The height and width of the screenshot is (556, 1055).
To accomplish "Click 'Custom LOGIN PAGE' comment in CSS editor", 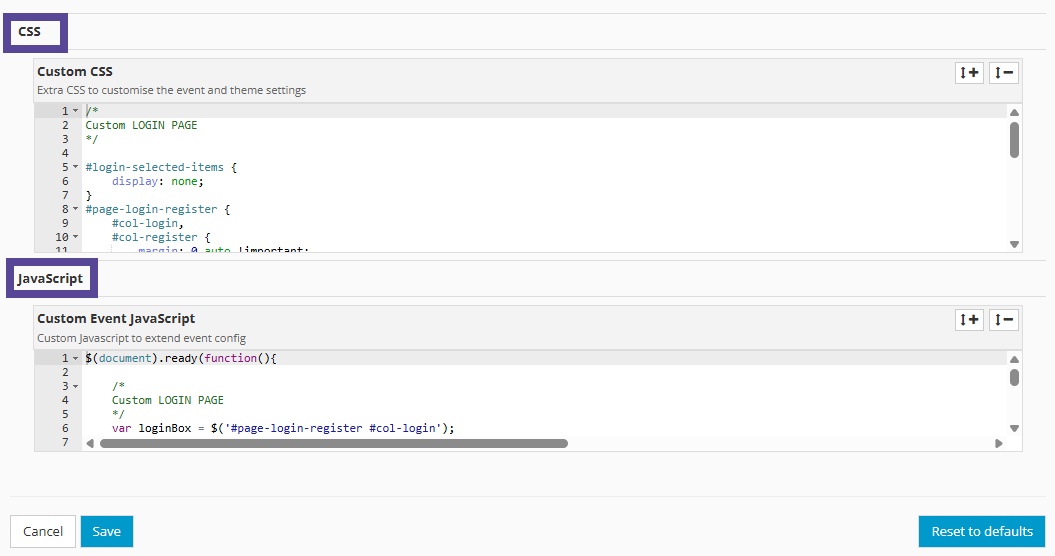I will tap(141, 125).
